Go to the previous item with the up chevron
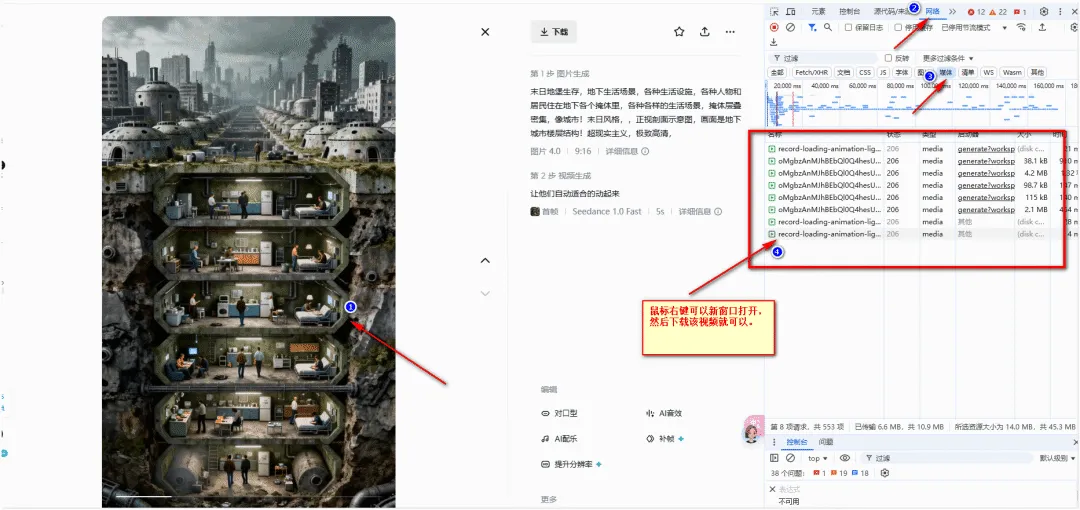This screenshot has height=510, width=1080. click(485, 260)
